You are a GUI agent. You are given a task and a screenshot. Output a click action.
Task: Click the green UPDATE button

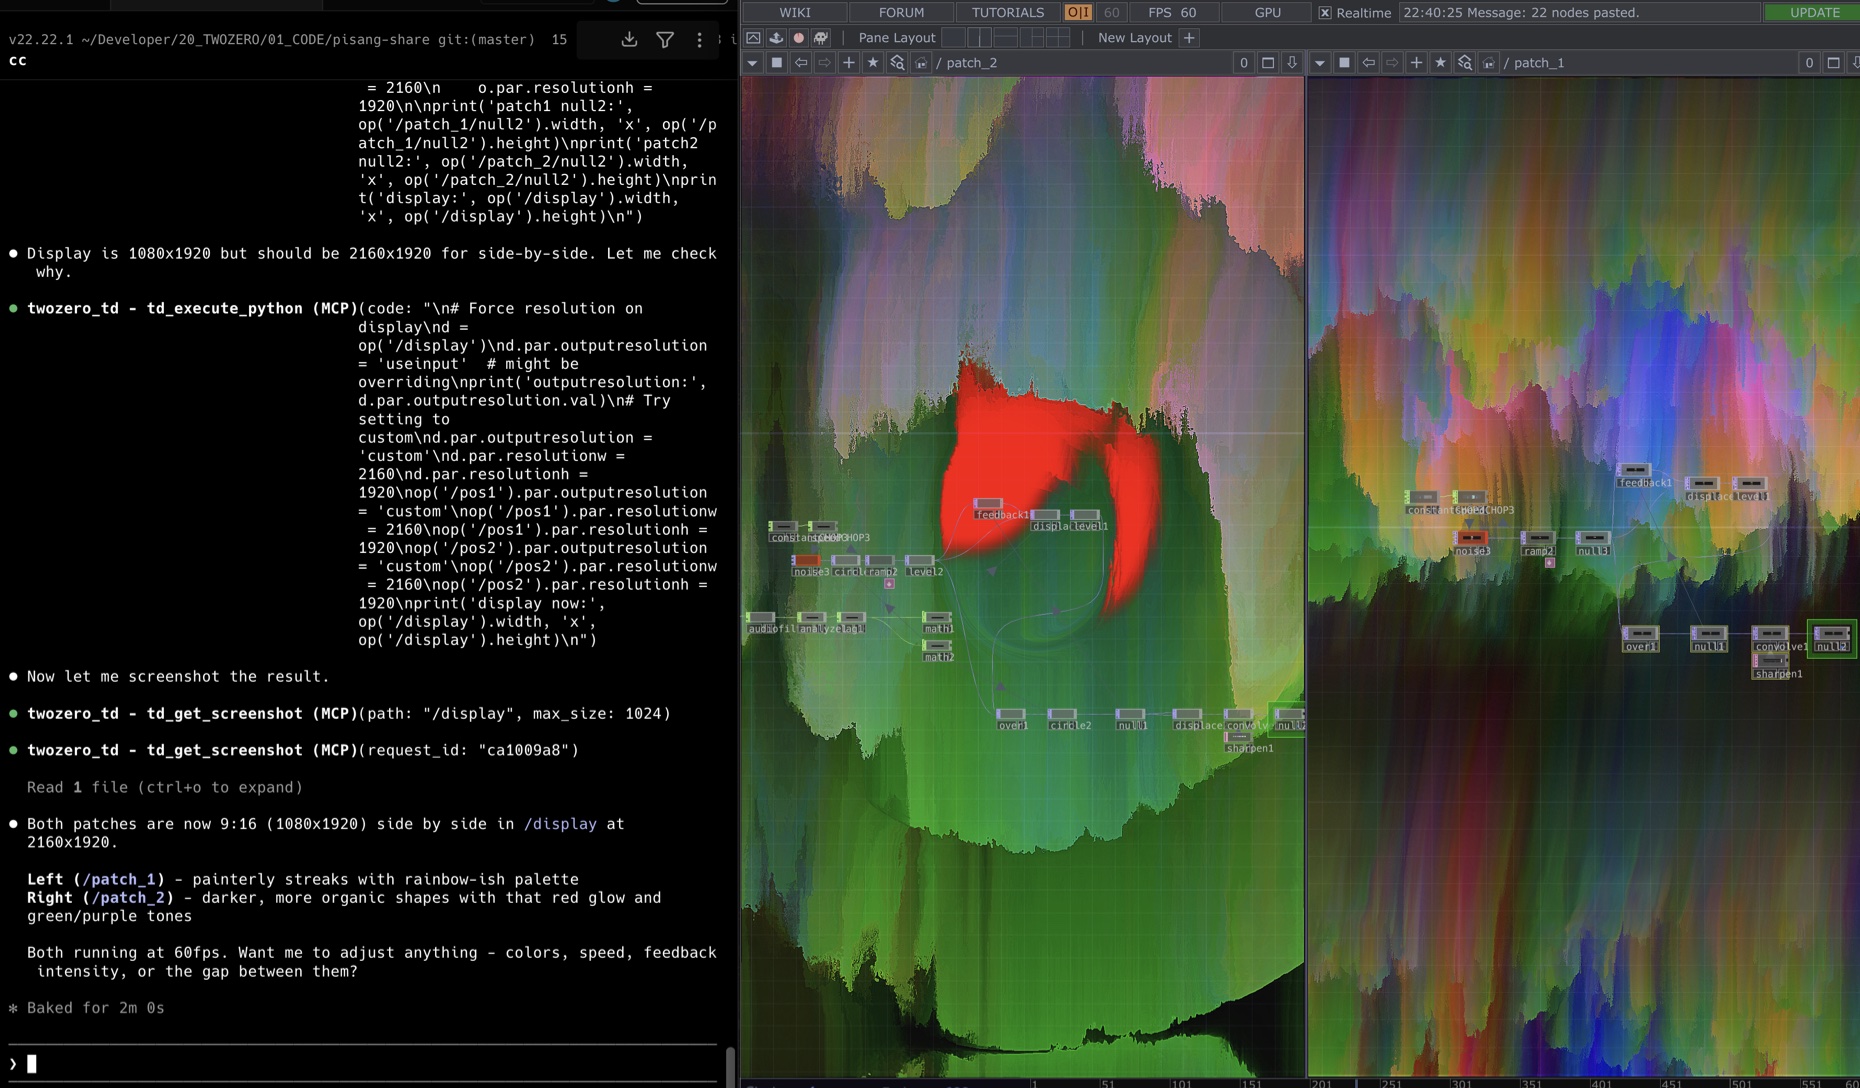(x=1813, y=12)
